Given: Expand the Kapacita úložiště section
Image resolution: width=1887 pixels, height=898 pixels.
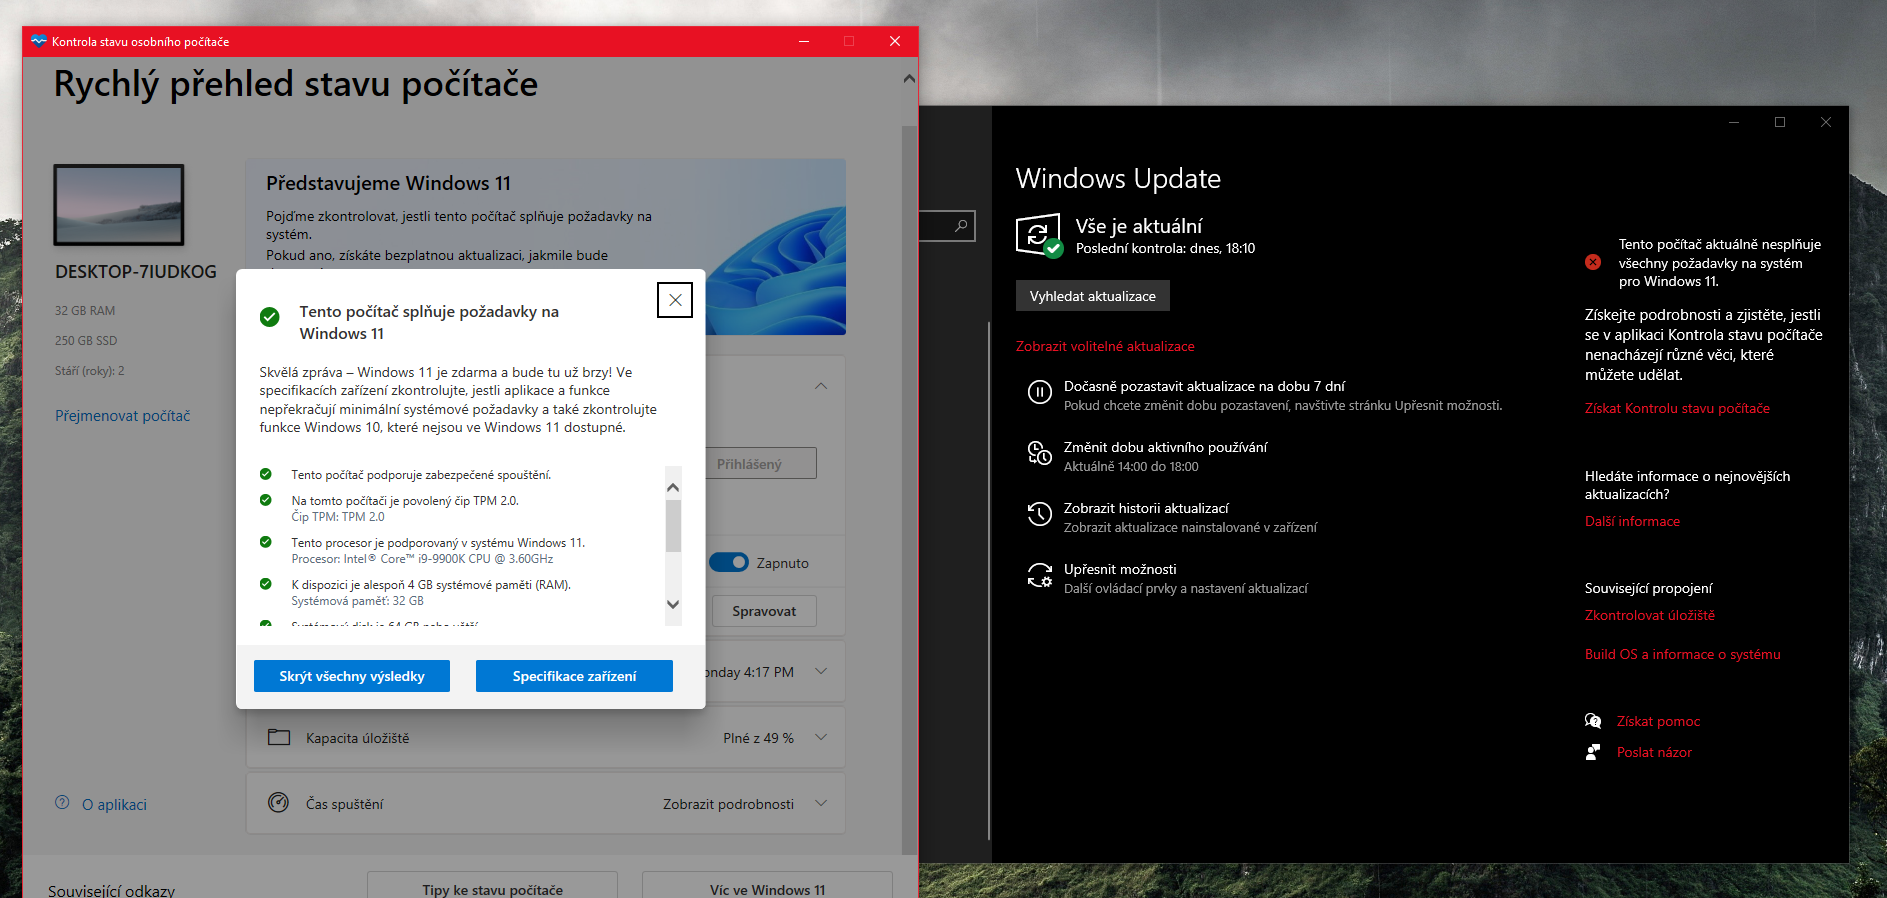Looking at the screenshot, I should 821,738.
